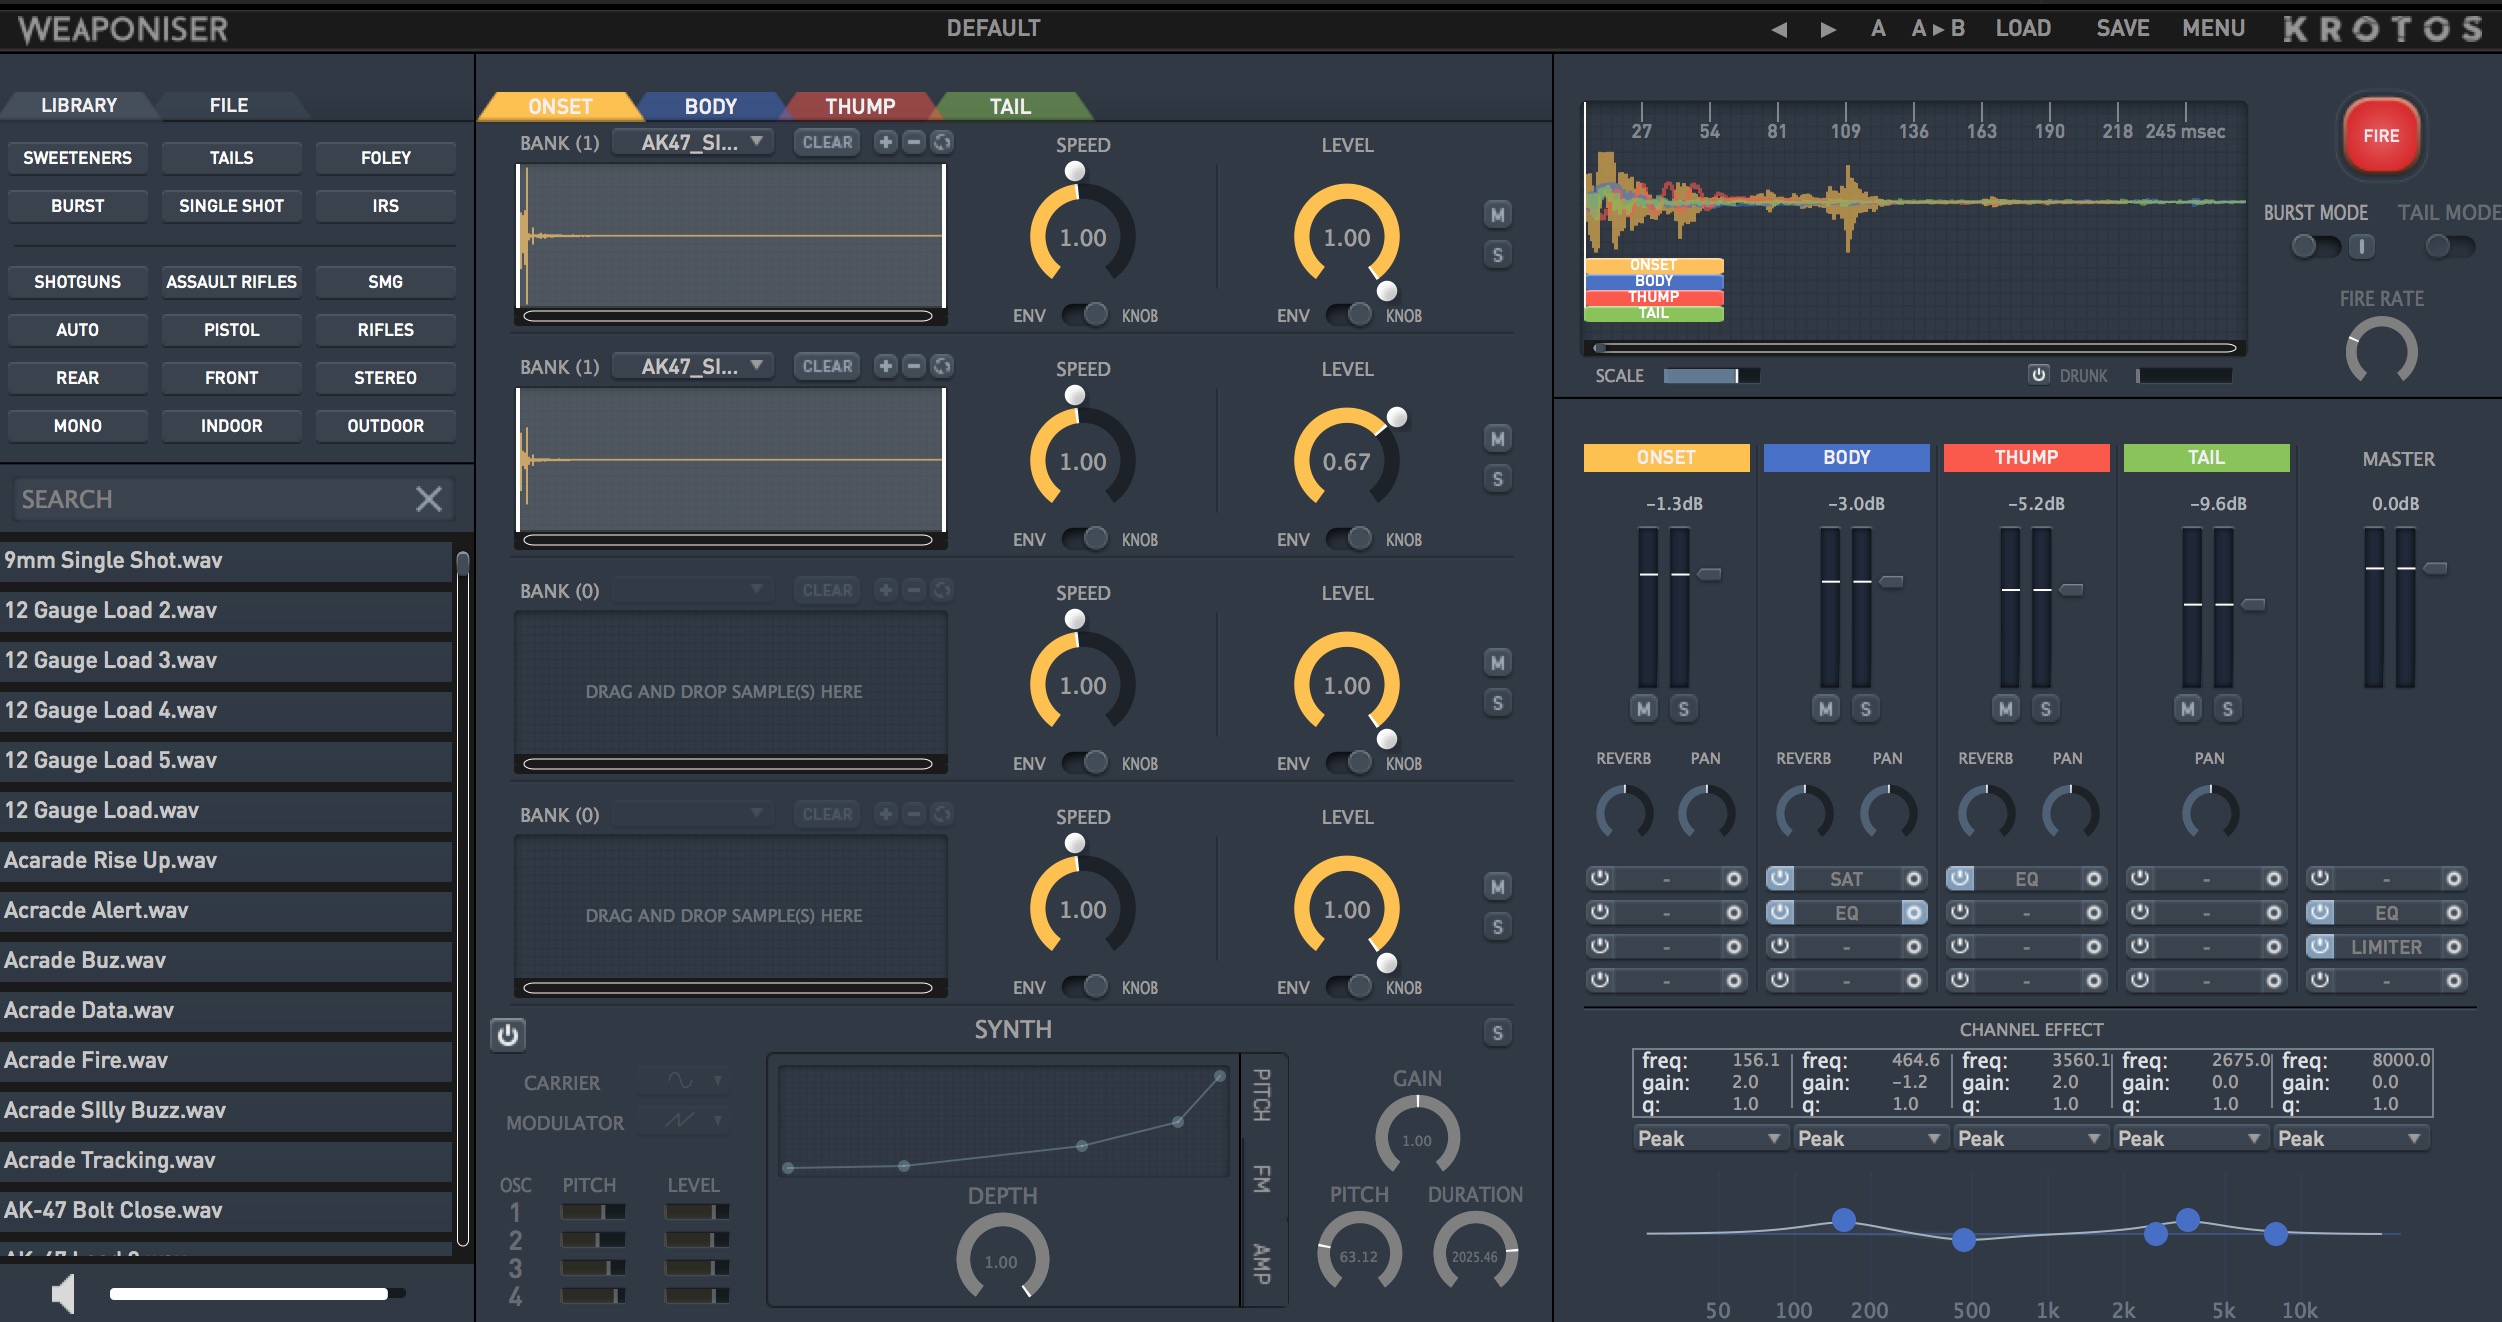Select 9mm Single Shot.wav file

(x=227, y=560)
